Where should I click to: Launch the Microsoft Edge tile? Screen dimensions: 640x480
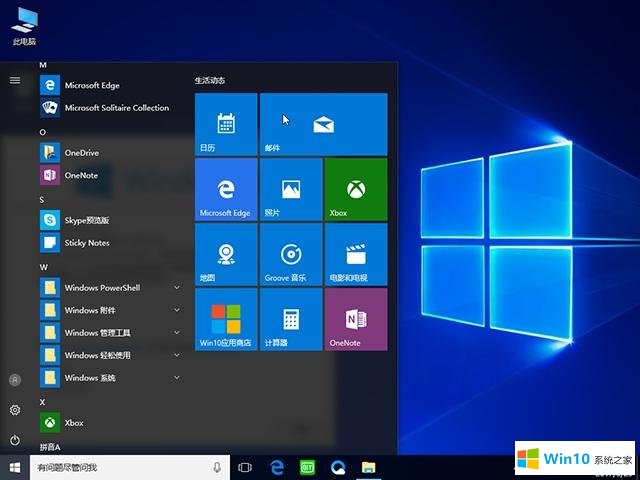[x=226, y=189]
